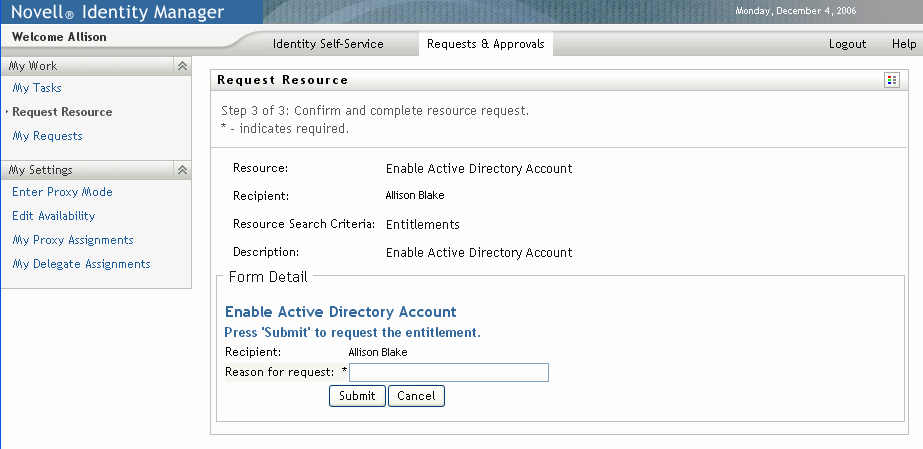Go to My Requests
923x449 pixels.
pyautogui.click(x=48, y=136)
